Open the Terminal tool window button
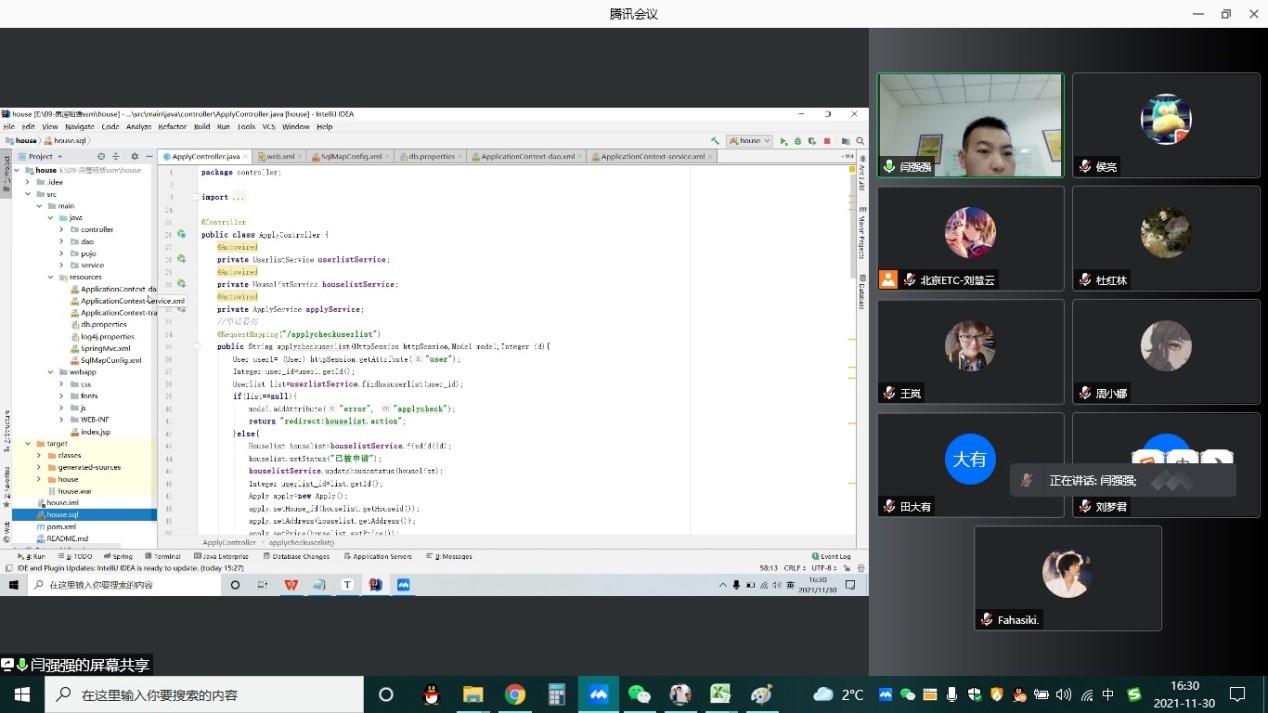Viewport: 1268px width, 713px height. [x=164, y=556]
